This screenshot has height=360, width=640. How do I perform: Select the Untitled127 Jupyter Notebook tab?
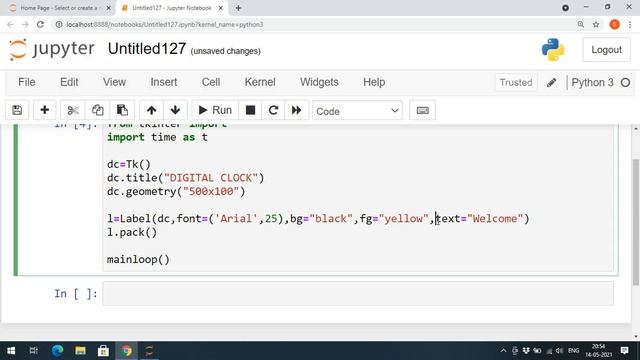click(171, 8)
